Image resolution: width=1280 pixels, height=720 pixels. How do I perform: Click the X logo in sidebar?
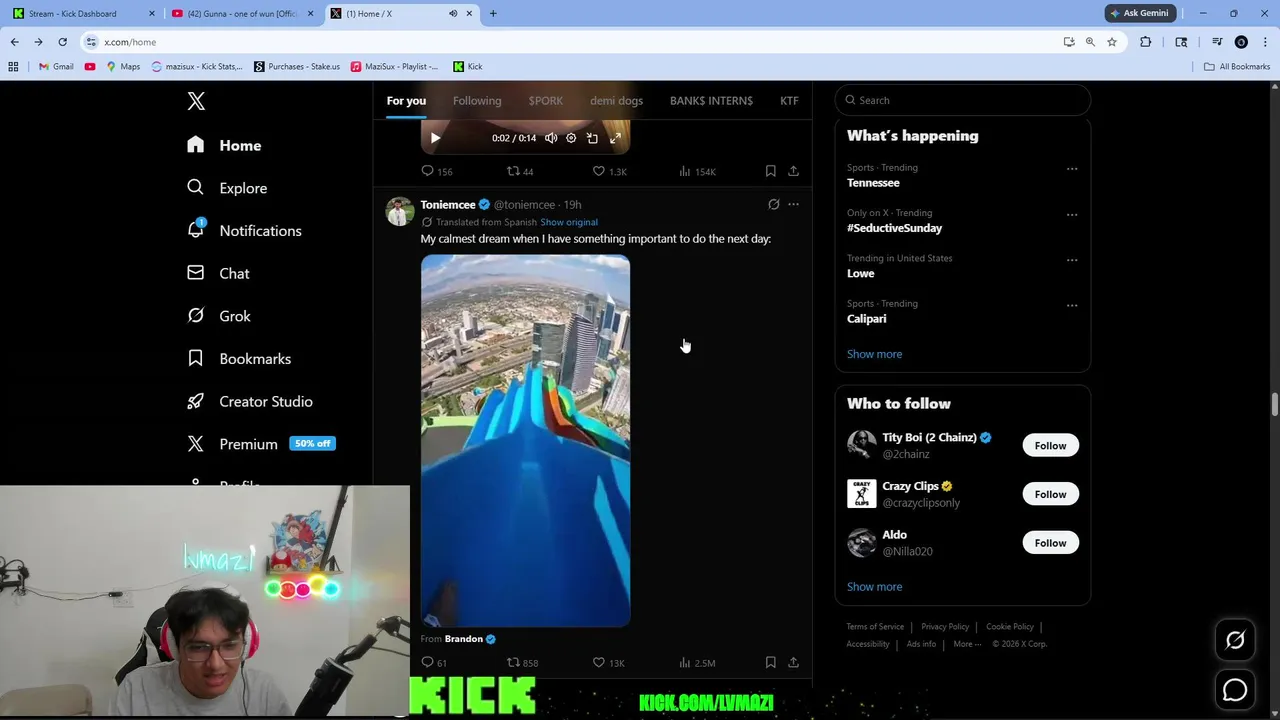(x=196, y=101)
